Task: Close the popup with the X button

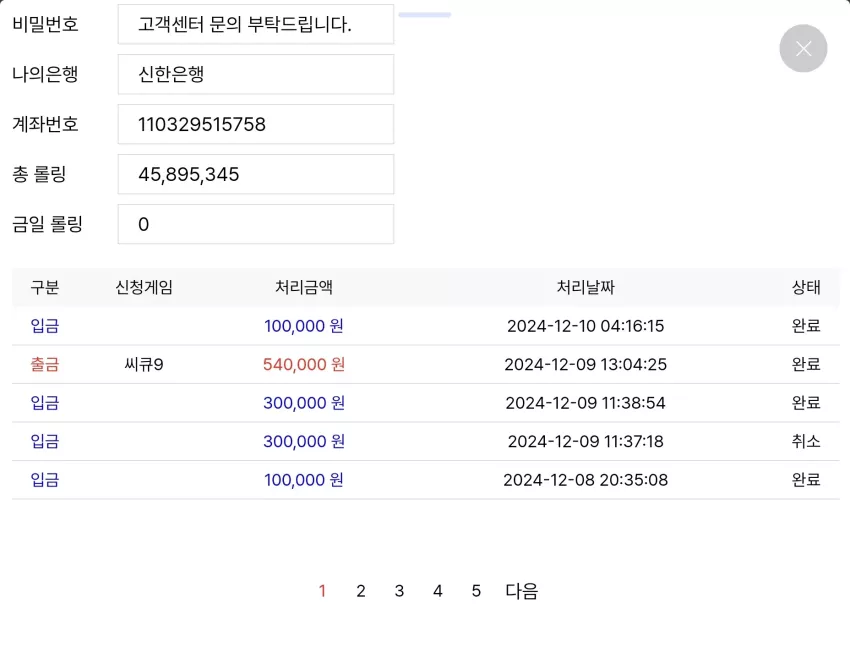Action: coord(803,48)
